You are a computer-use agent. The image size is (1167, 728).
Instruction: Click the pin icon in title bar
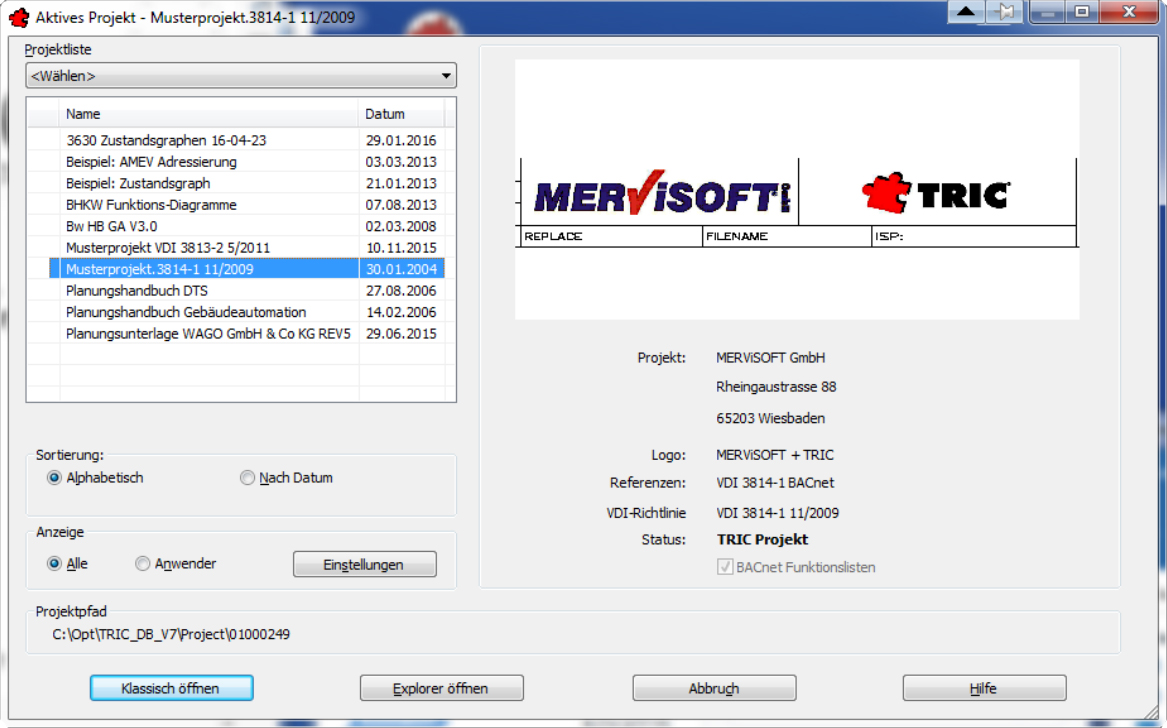click(x=1005, y=12)
